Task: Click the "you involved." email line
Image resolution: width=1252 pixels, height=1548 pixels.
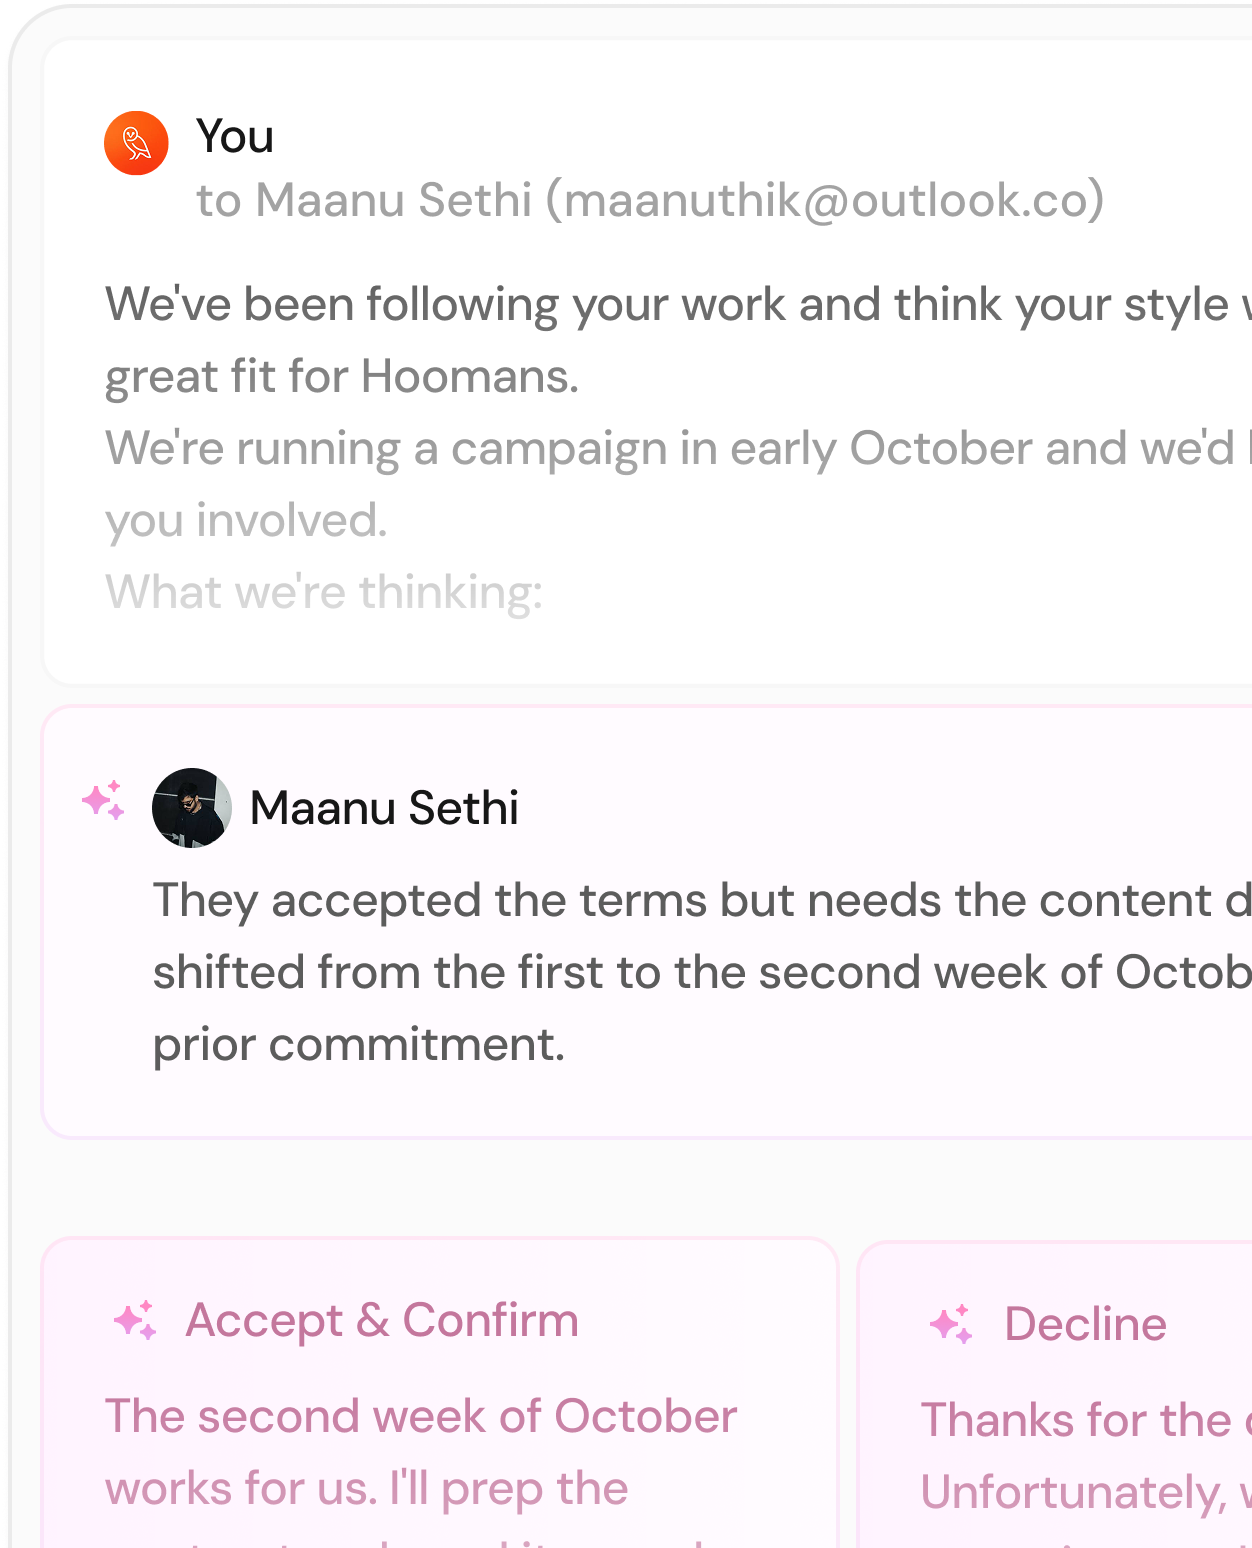Action: (x=246, y=521)
